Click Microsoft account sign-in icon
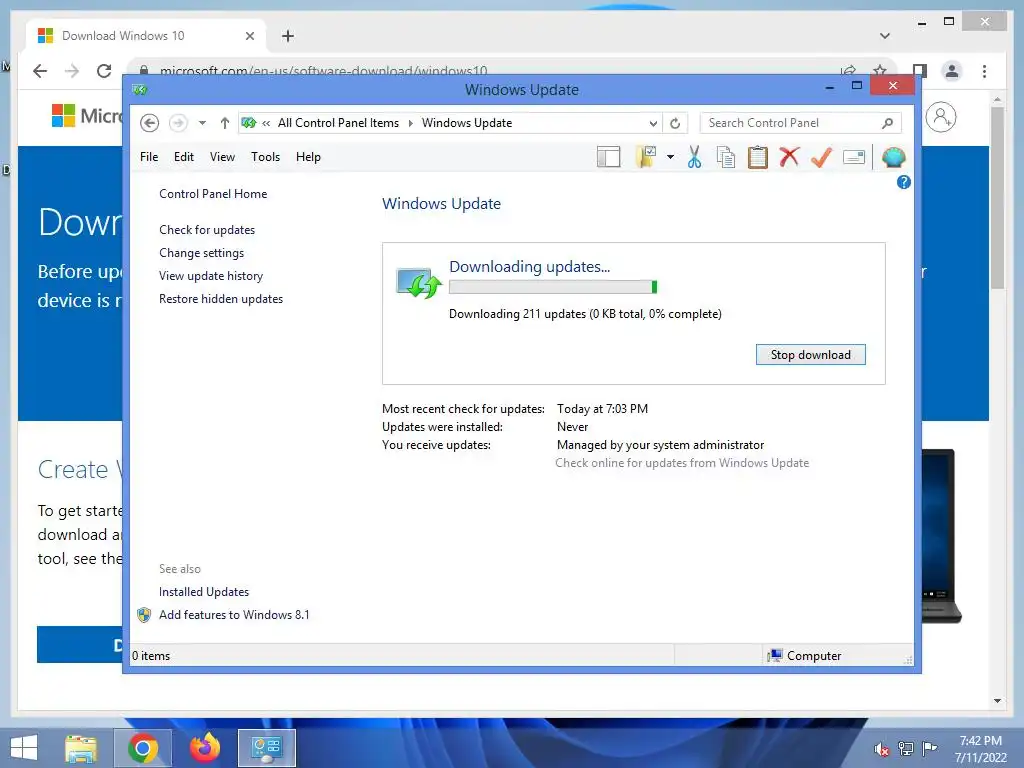This screenshot has width=1024, height=768. click(x=941, y=118)
